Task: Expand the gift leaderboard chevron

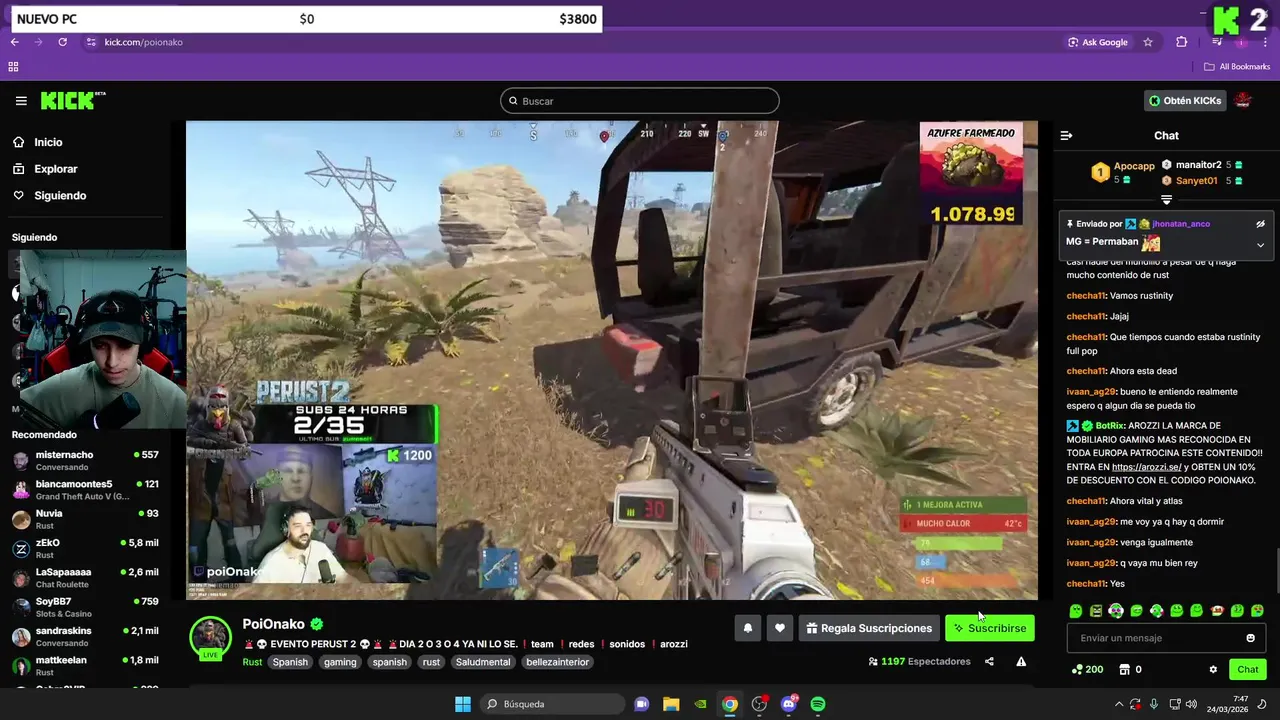Action: point(1166,200)
